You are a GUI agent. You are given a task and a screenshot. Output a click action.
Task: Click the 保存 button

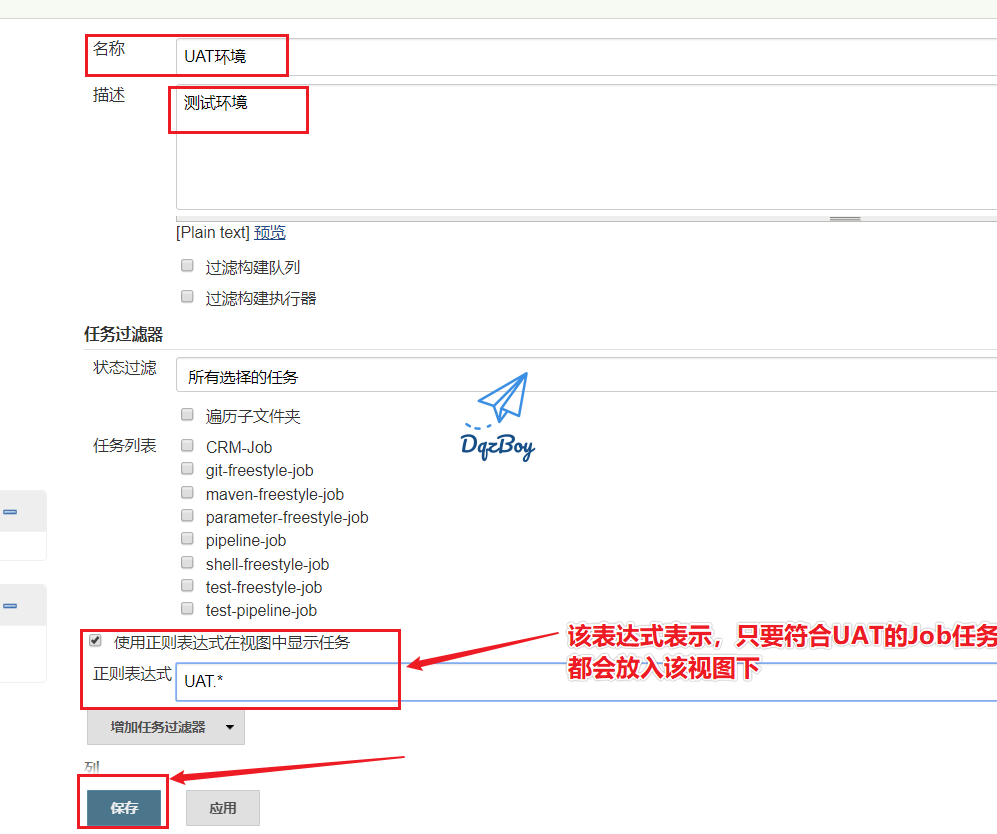(124, 808)
